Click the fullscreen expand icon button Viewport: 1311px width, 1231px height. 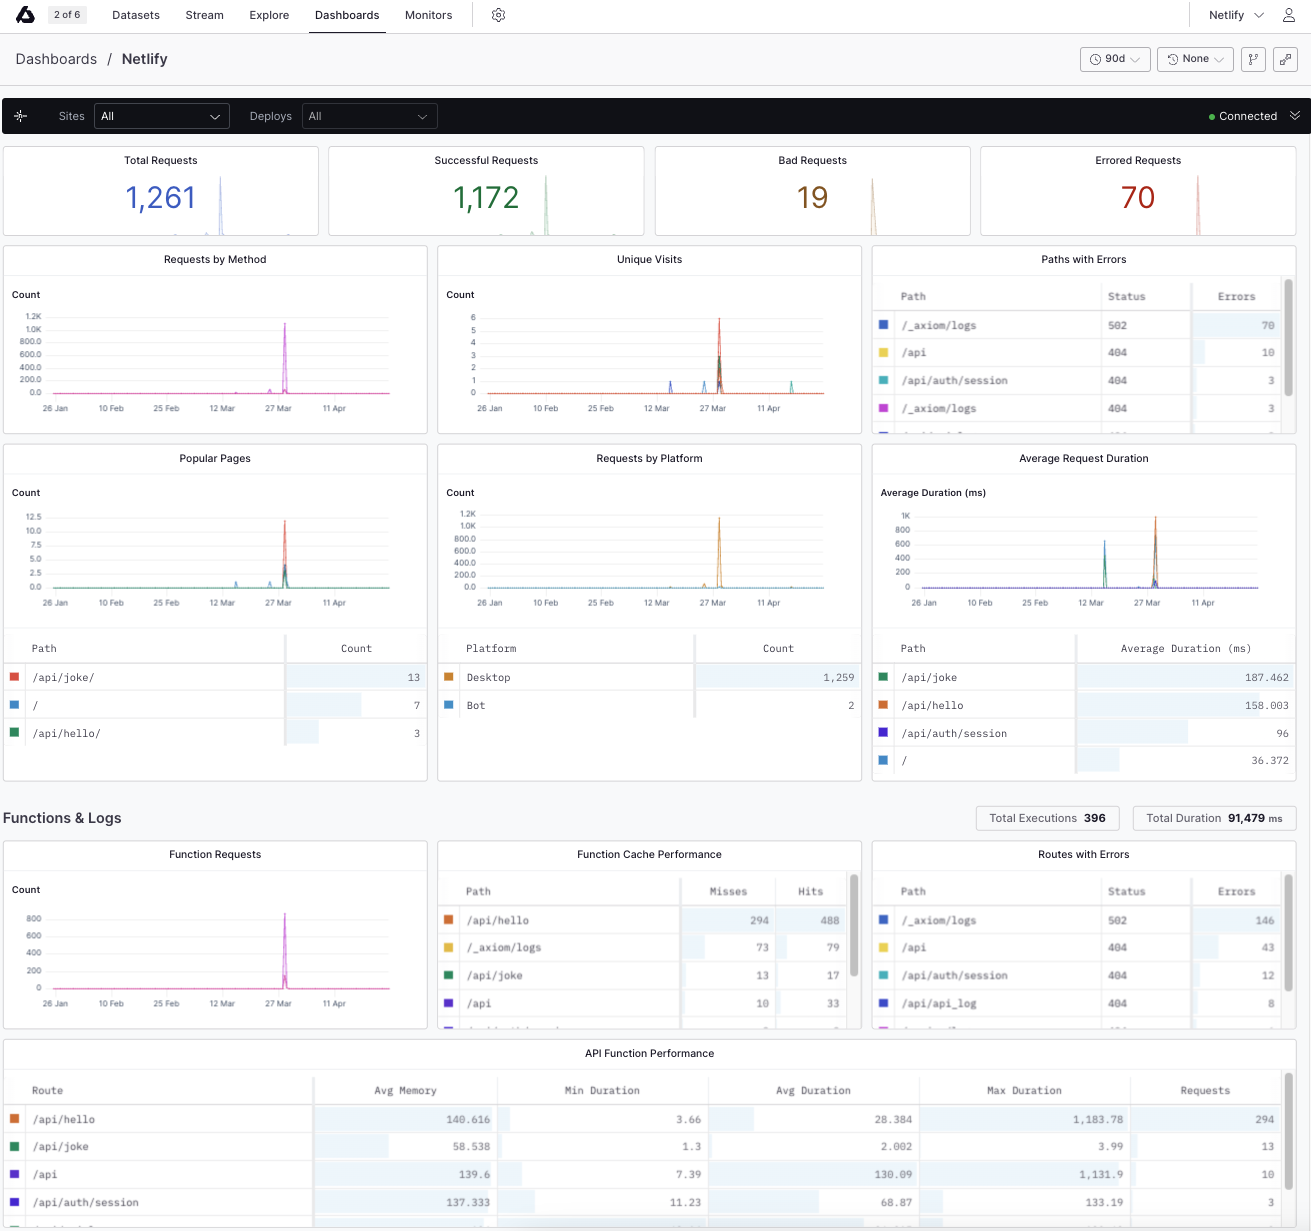click(1286, 59)
